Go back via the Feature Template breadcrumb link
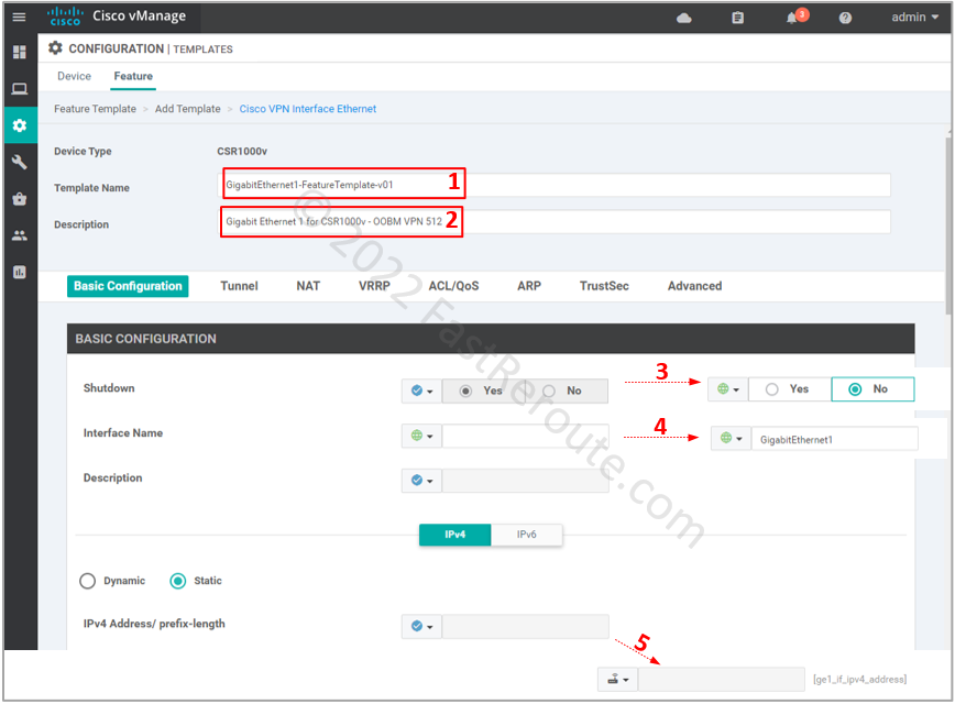Viewport: 954px width, 702px height. (94, 108)
